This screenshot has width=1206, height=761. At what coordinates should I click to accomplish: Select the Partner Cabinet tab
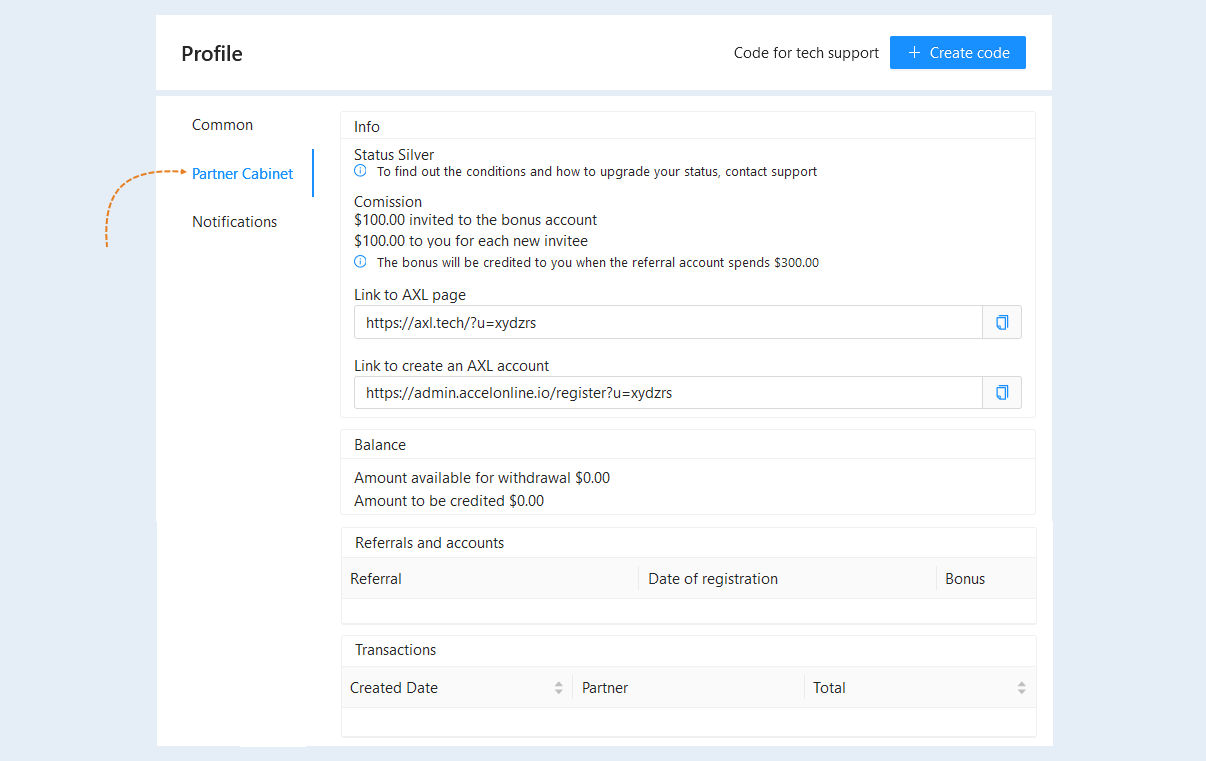pyautogui.click(x=243, y=174)
